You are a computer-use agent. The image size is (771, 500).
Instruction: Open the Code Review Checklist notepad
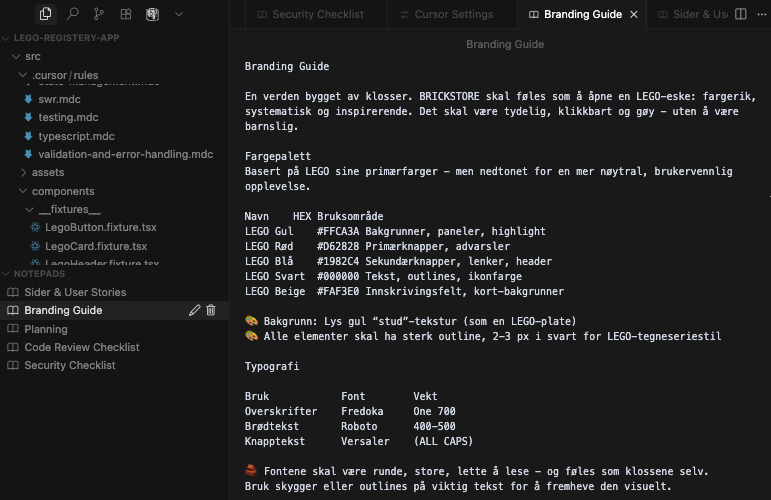point(82,348)
